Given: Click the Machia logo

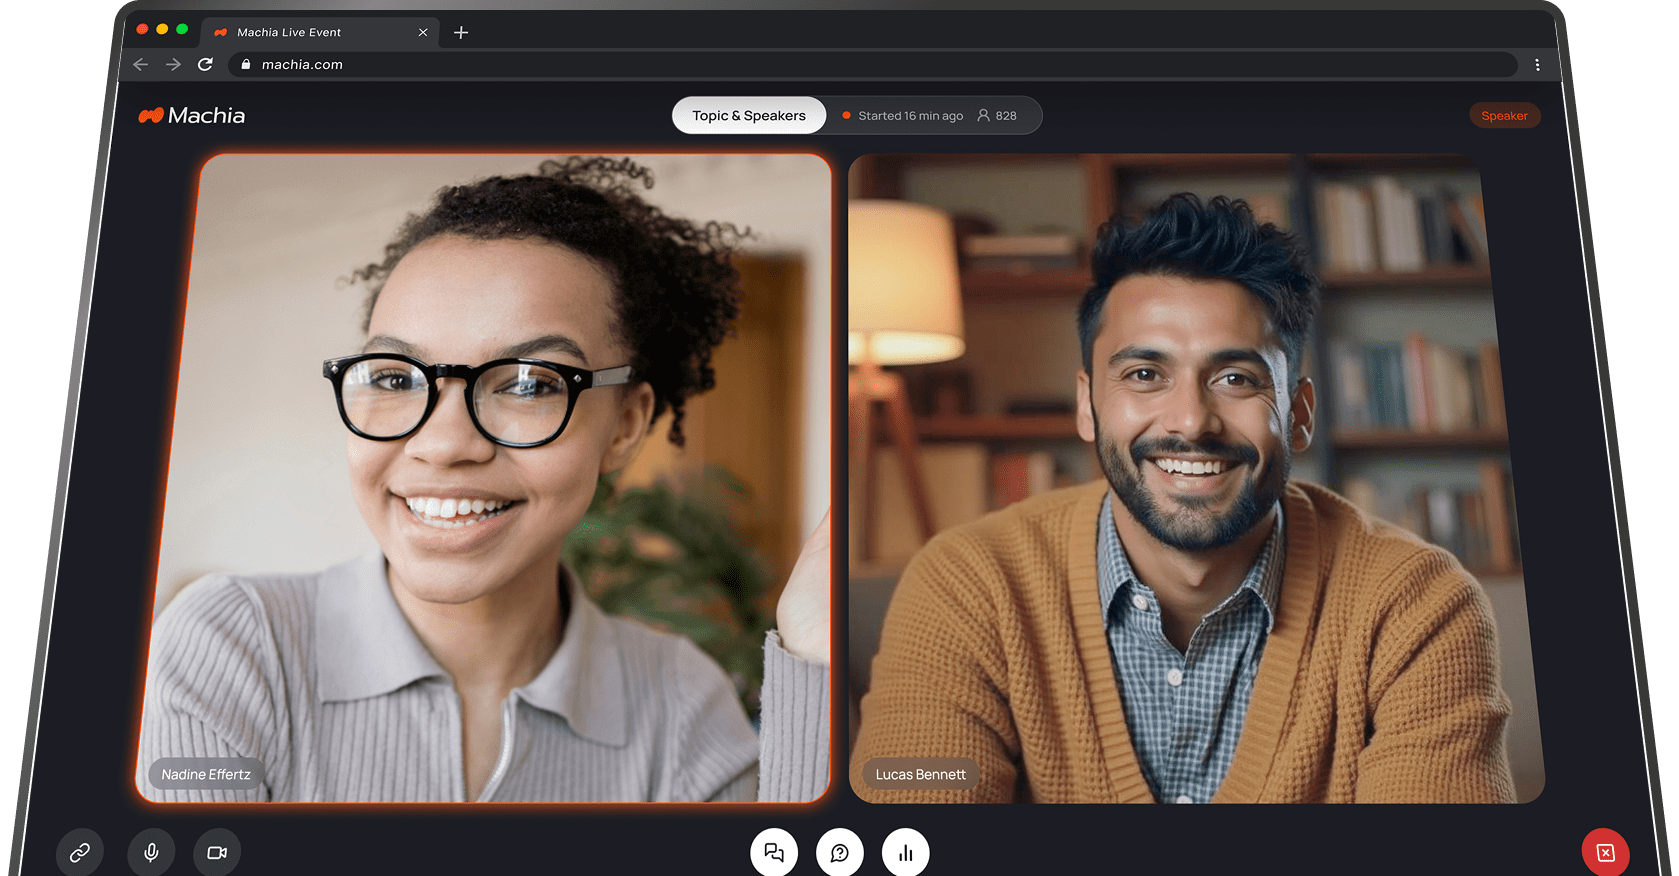Looking at the screenshot, I should (x=192, y=115).
